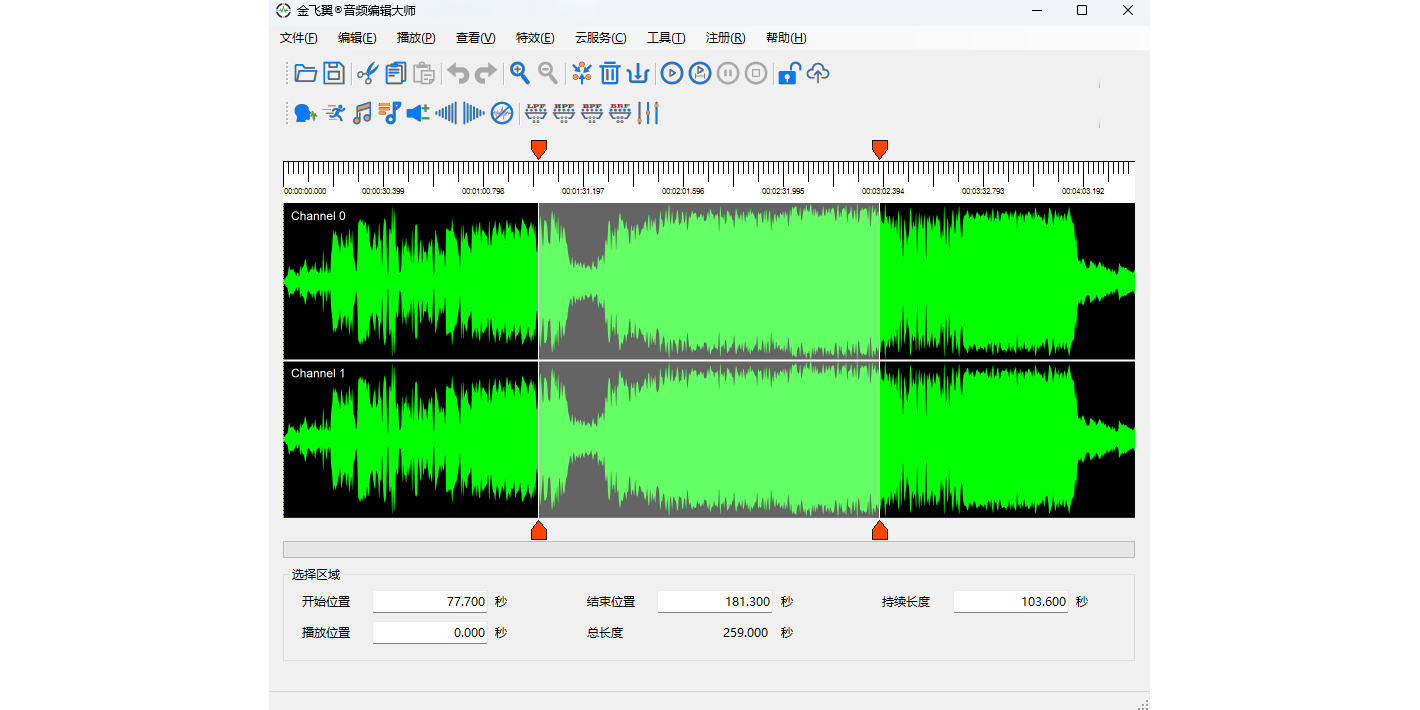Click the copy documents icon
Screen dimensions: 1420x710
(396, 73)
